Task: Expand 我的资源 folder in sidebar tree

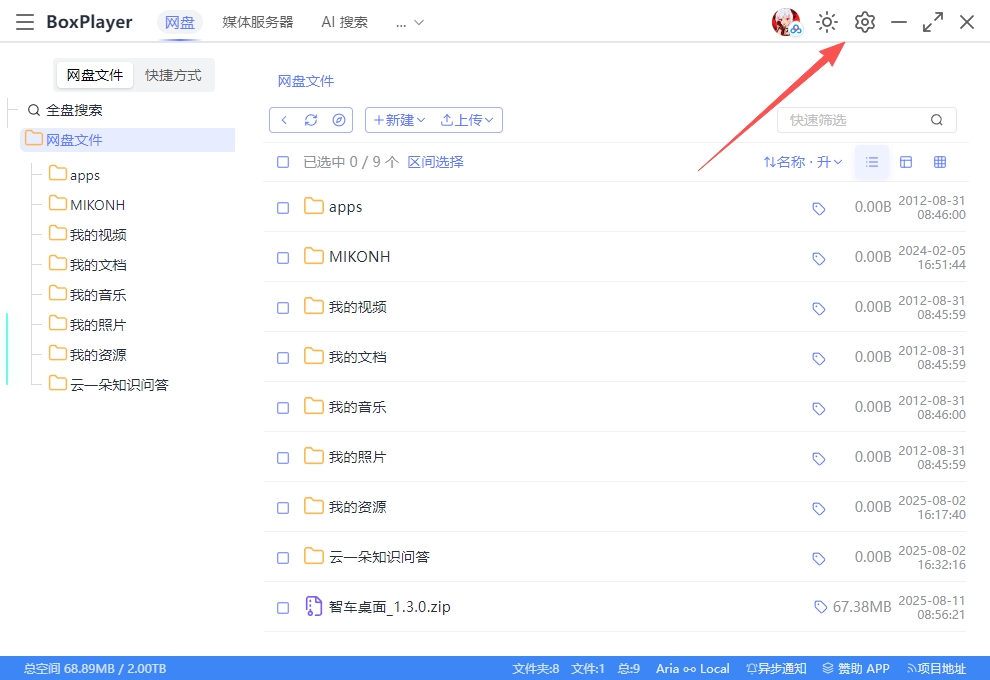Action: coord(88,354)
